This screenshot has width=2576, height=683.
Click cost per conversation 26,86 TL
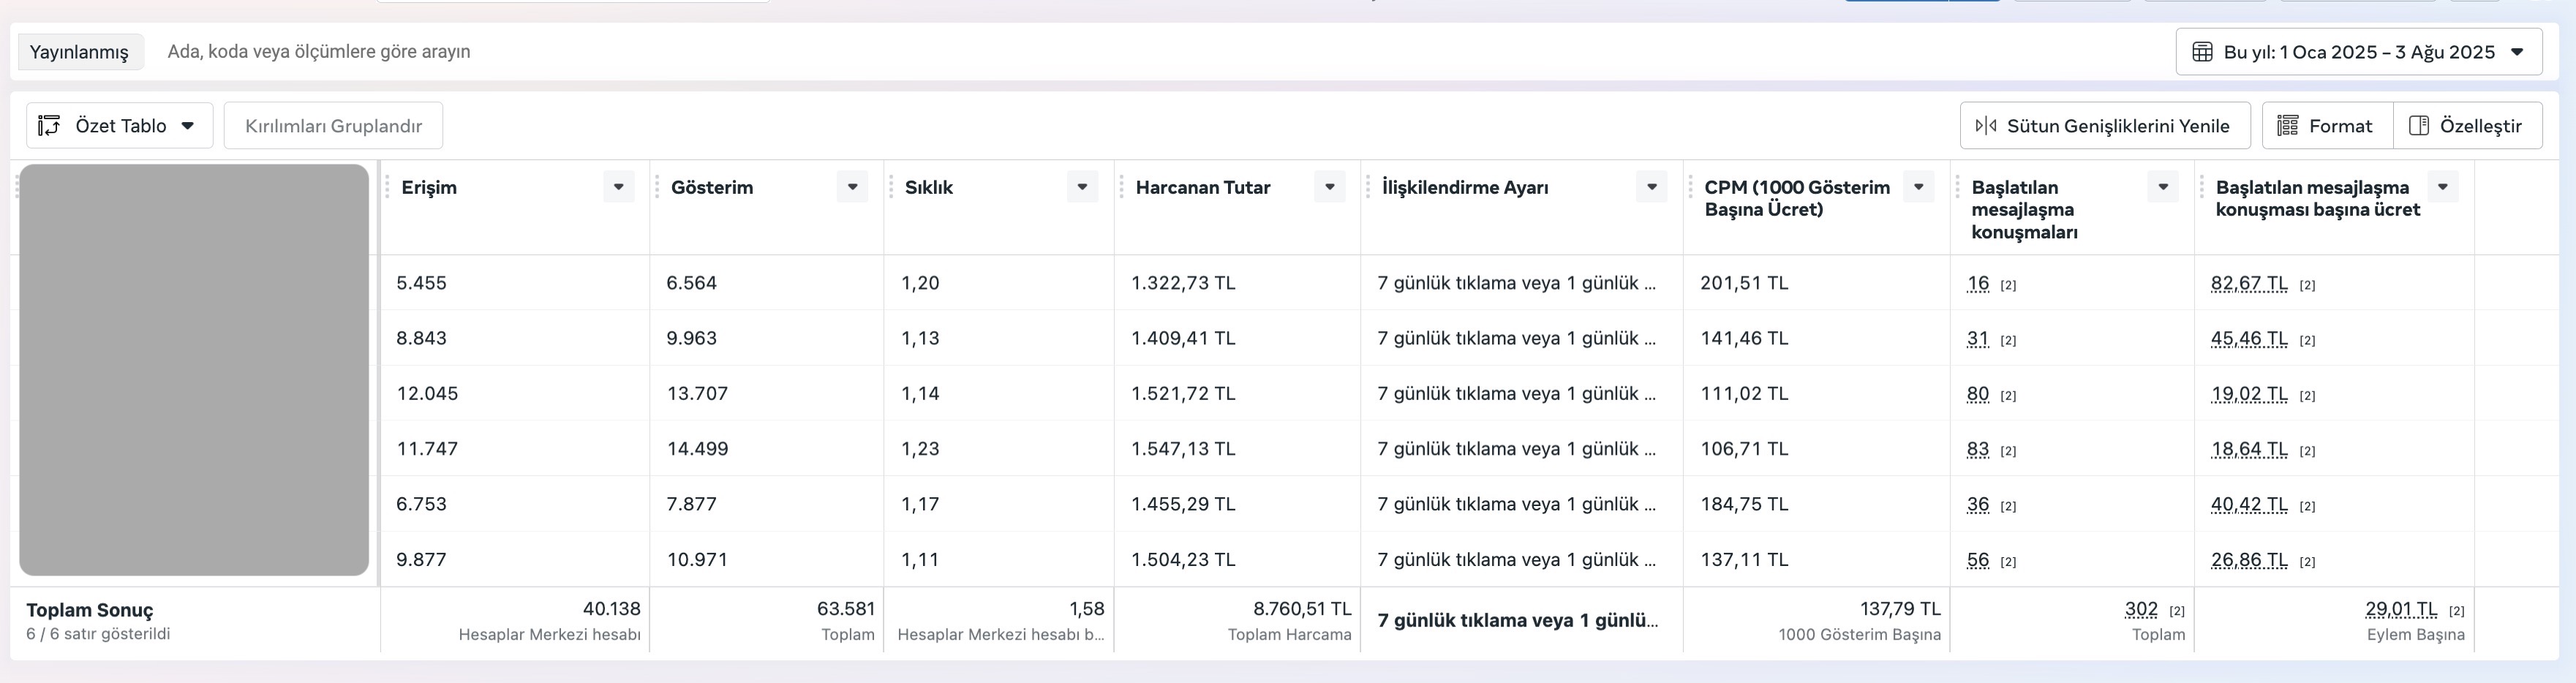[x=2249, y=560]
